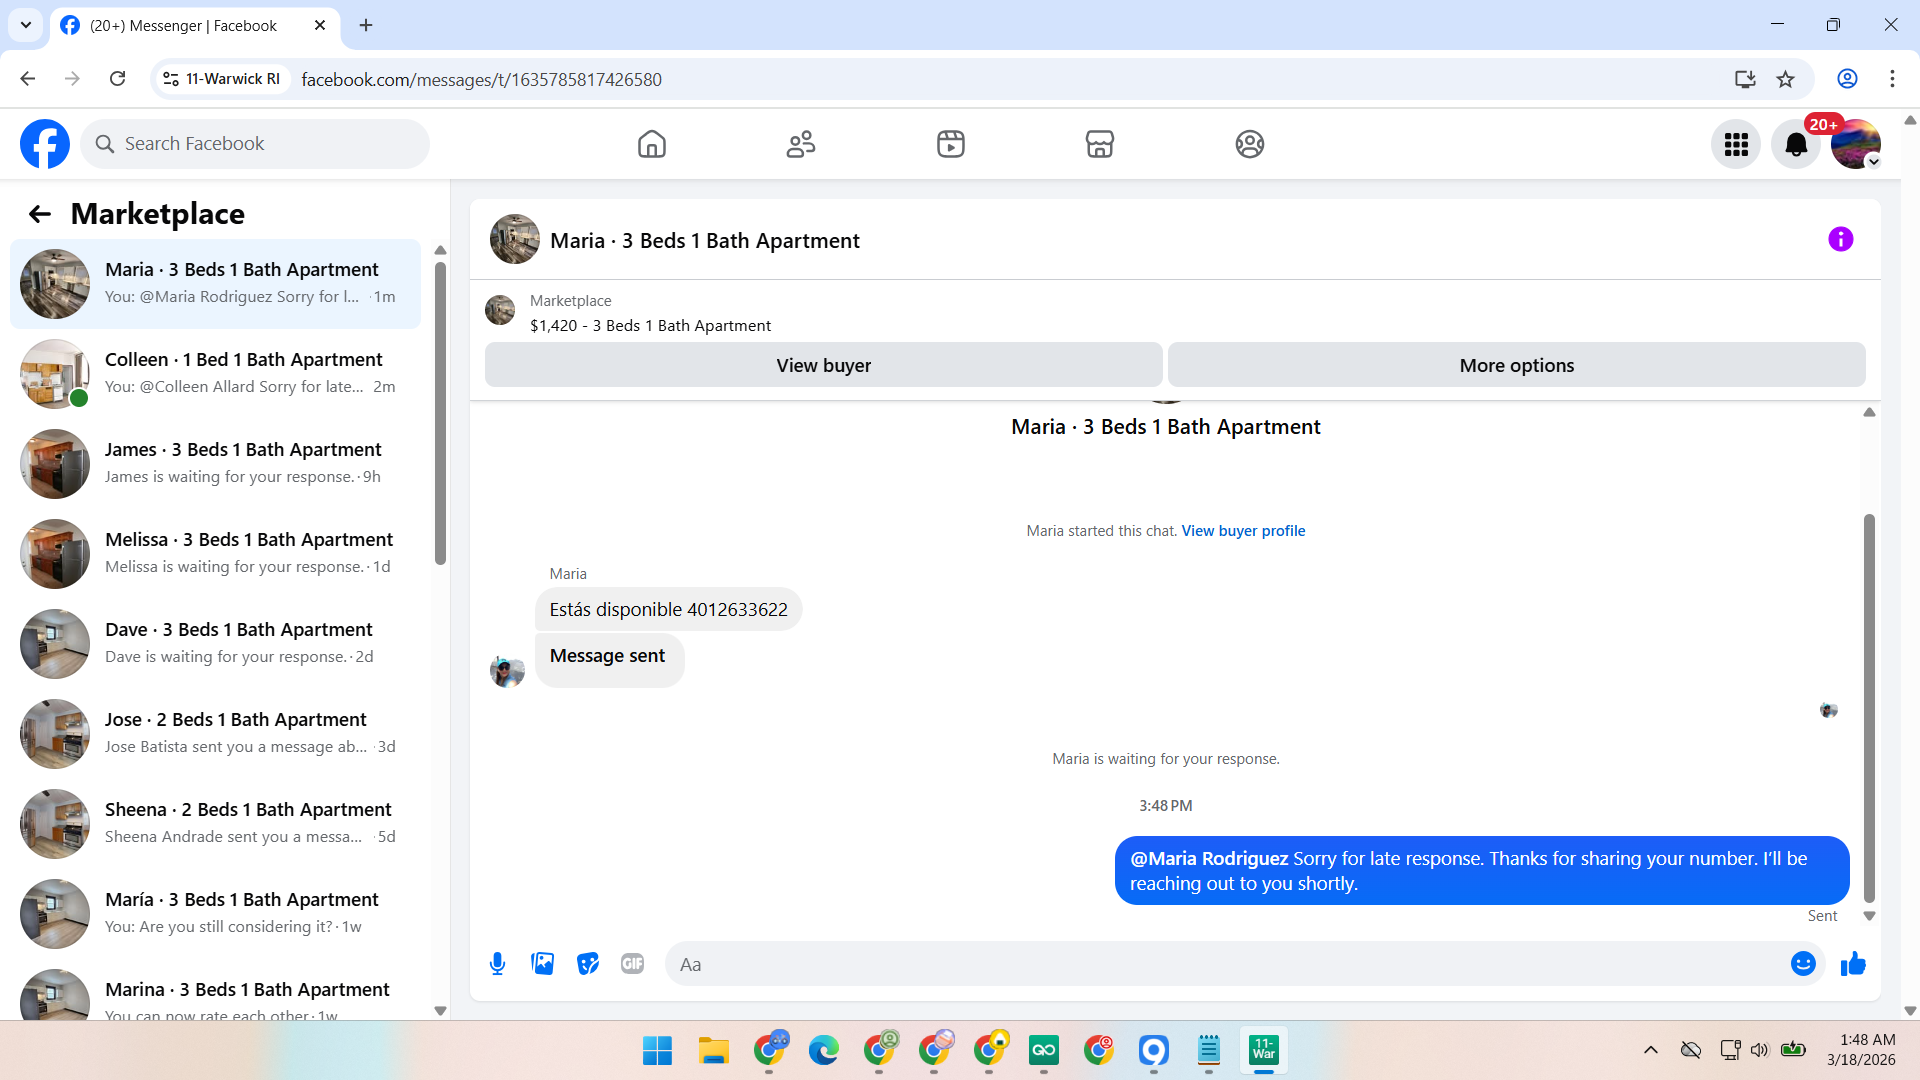Click the chat messages scrollbar

pos(1869,708)
